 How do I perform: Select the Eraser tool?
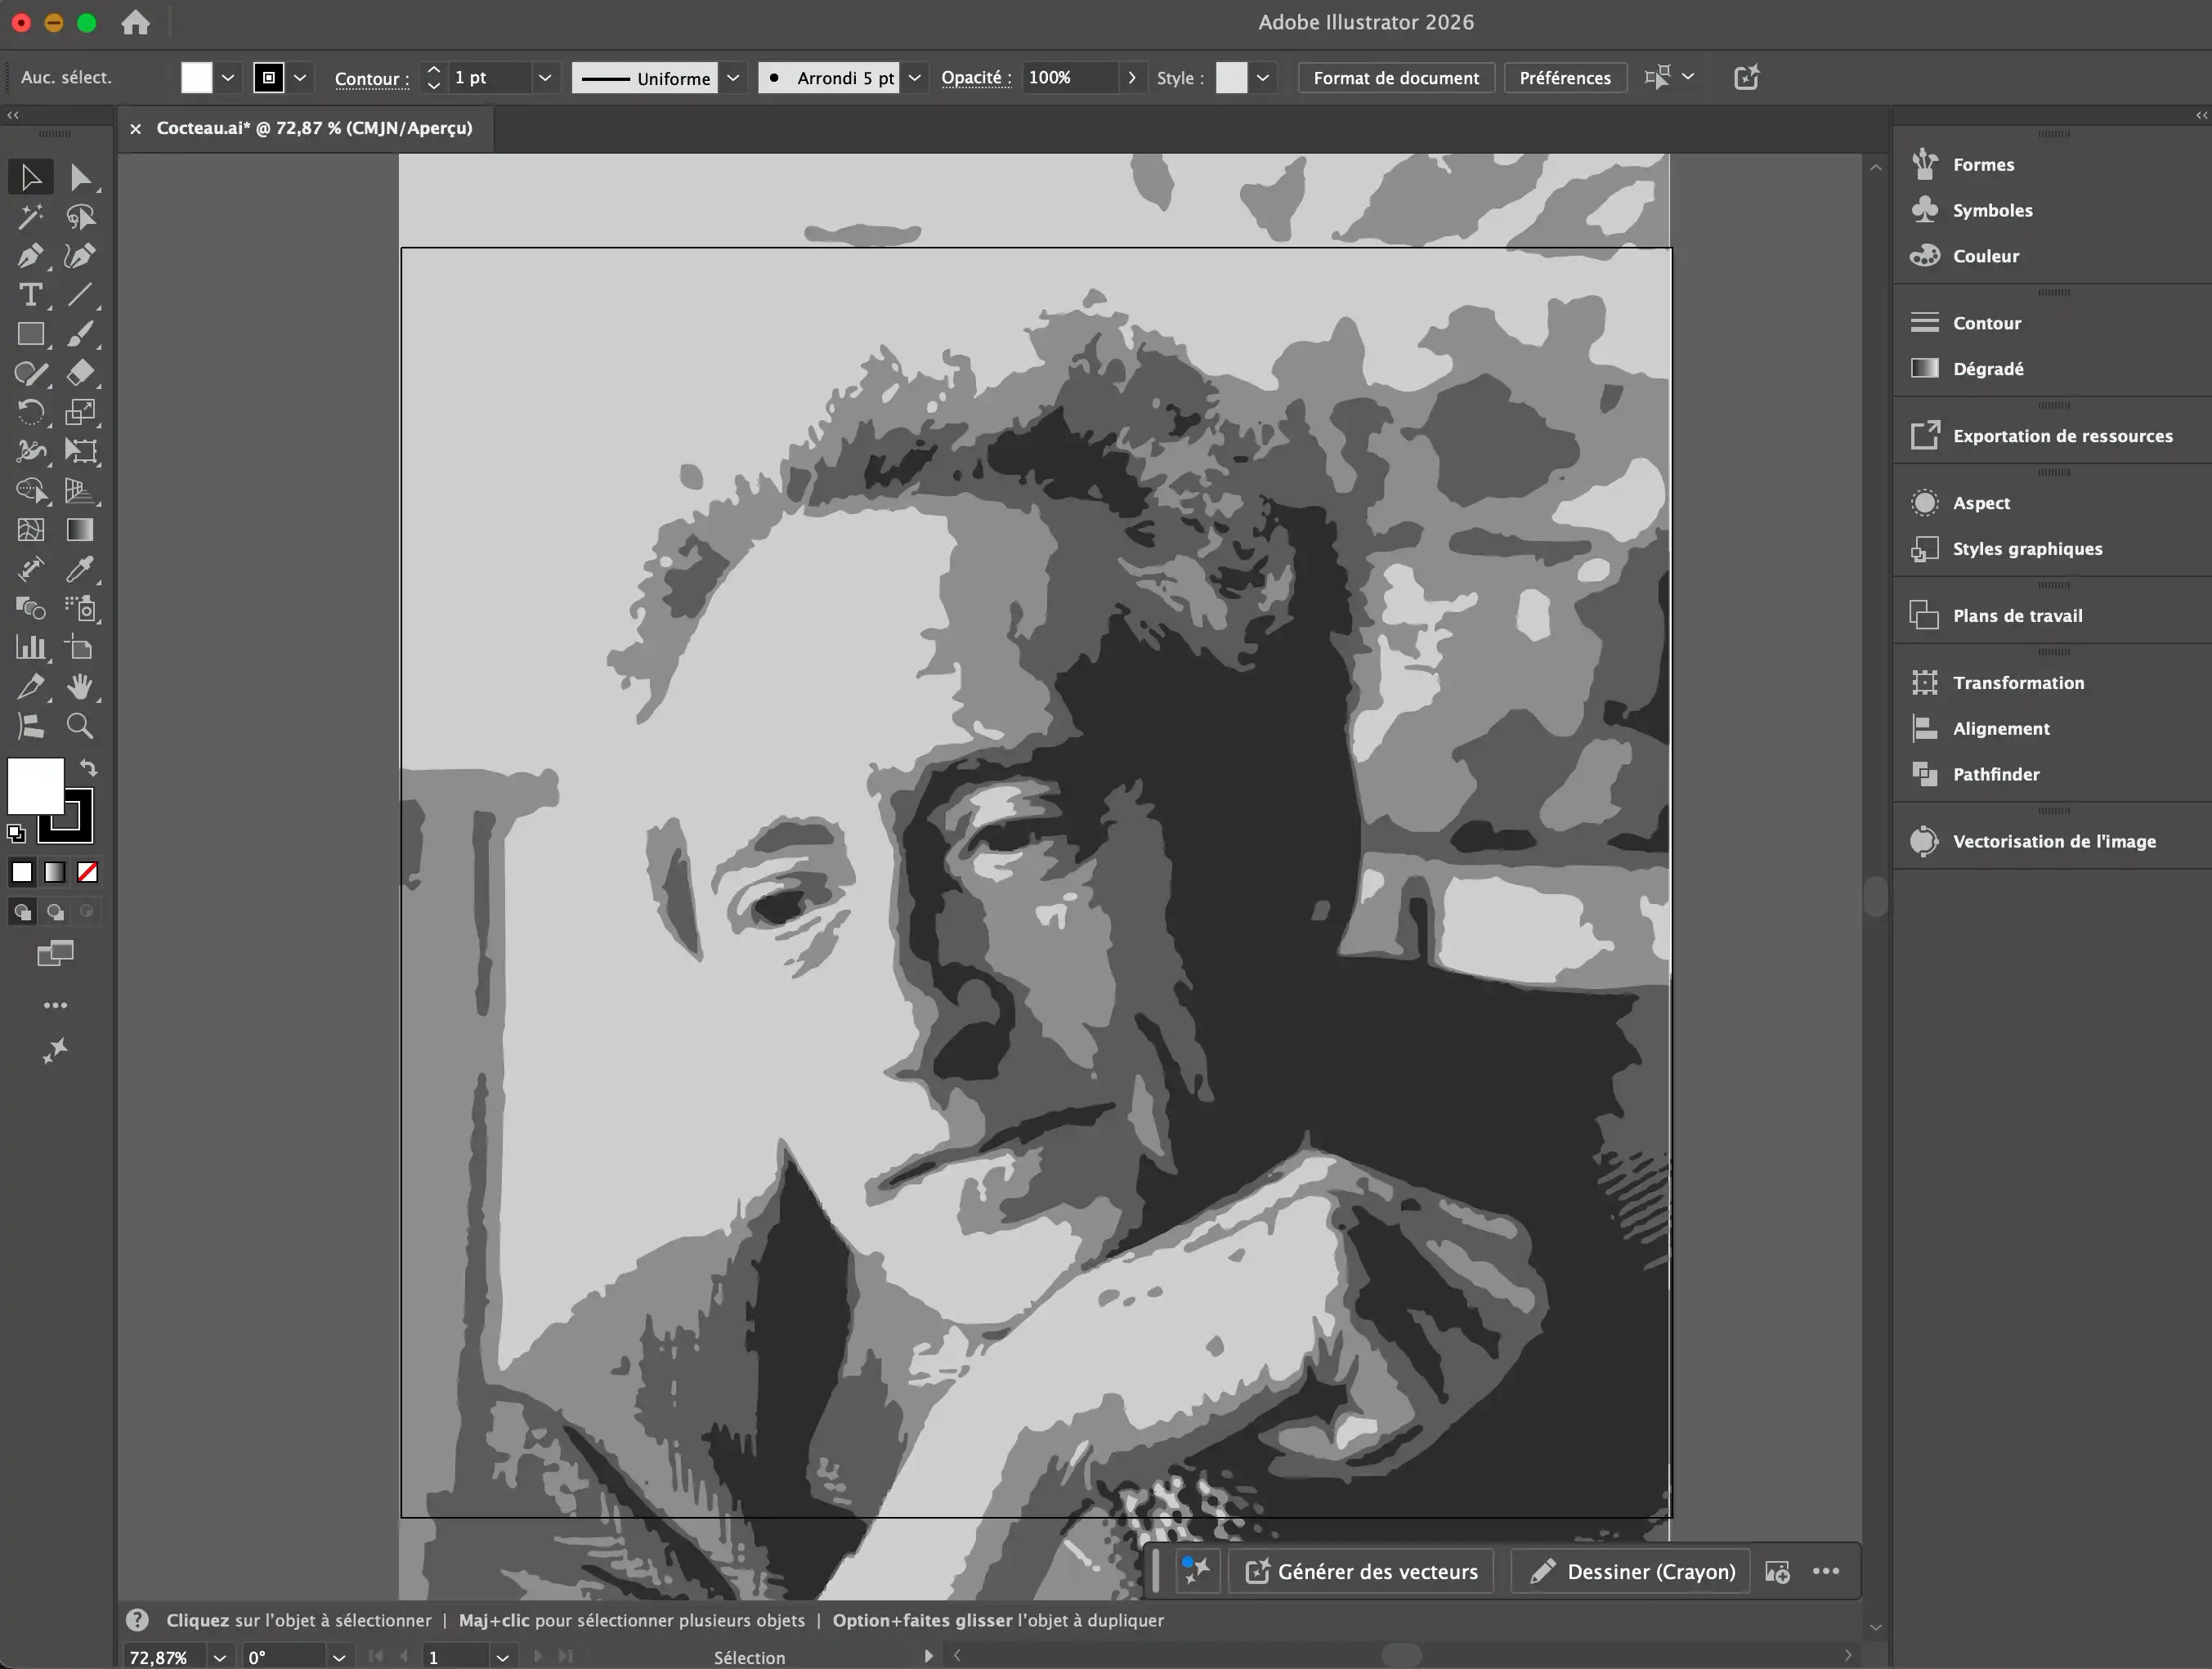[x=80, y=373]
